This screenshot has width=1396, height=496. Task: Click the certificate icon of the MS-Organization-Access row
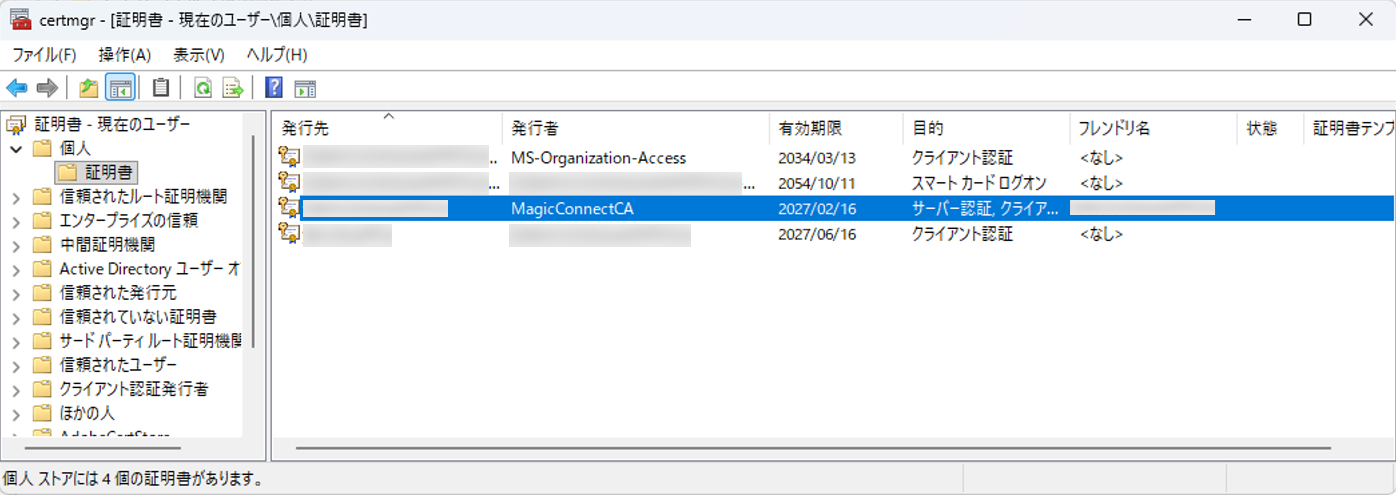click(289, 157)
